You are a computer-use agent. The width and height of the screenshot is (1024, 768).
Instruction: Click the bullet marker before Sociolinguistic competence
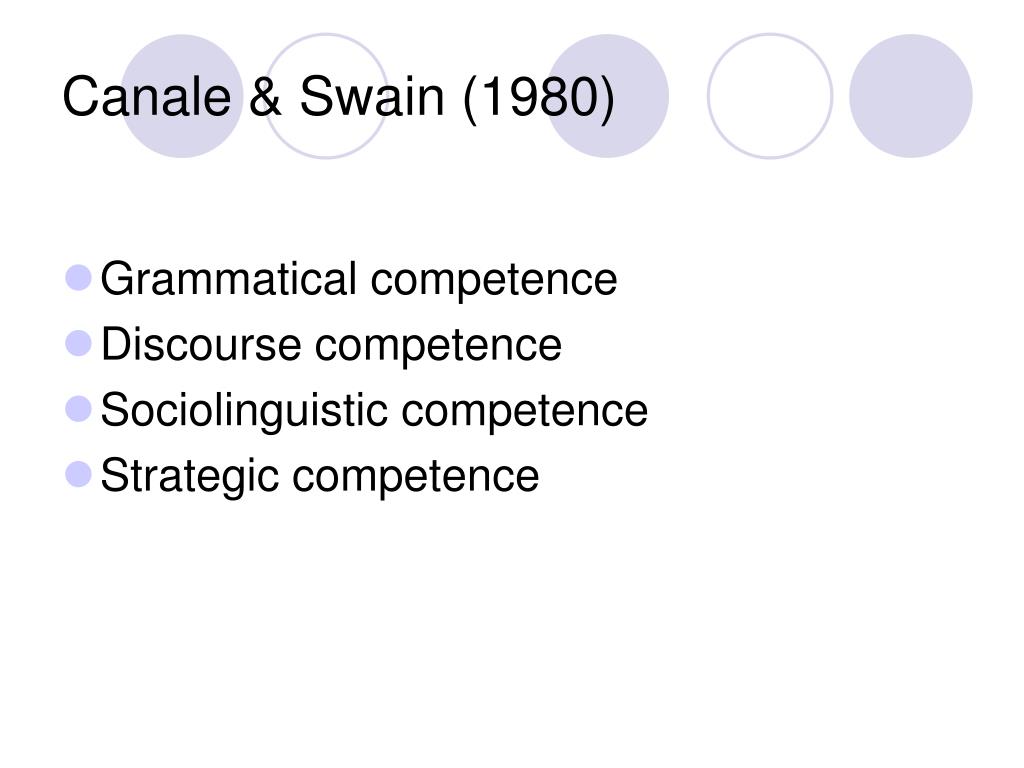coord(78,409)
